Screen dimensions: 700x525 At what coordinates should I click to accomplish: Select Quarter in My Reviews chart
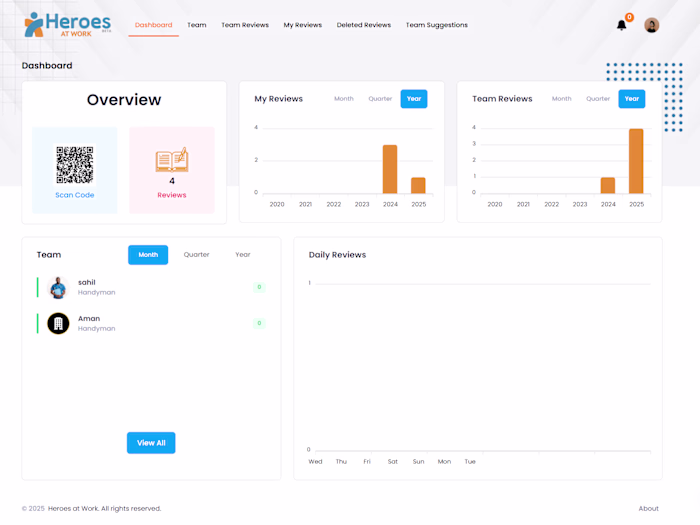tap(380, 99)
